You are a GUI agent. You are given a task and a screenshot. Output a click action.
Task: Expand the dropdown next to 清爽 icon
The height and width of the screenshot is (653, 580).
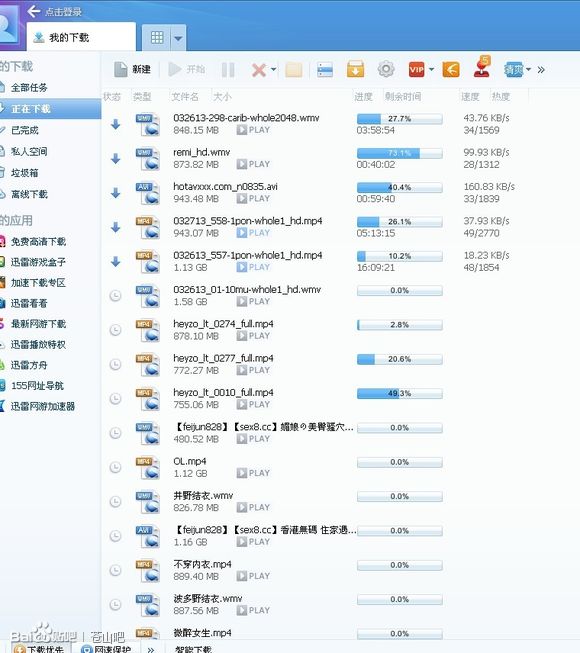(x=528, y=70)
